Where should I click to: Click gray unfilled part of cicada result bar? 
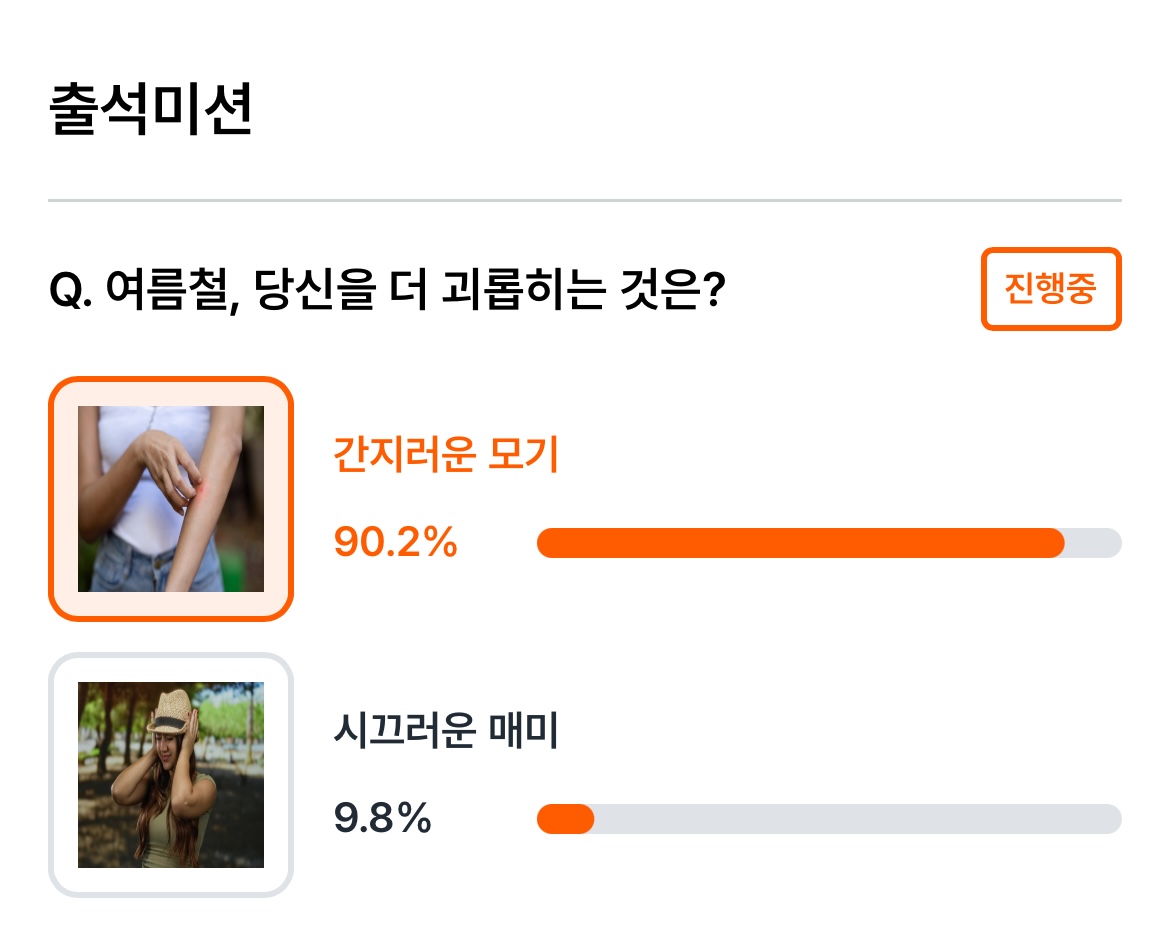pos(858,819)
